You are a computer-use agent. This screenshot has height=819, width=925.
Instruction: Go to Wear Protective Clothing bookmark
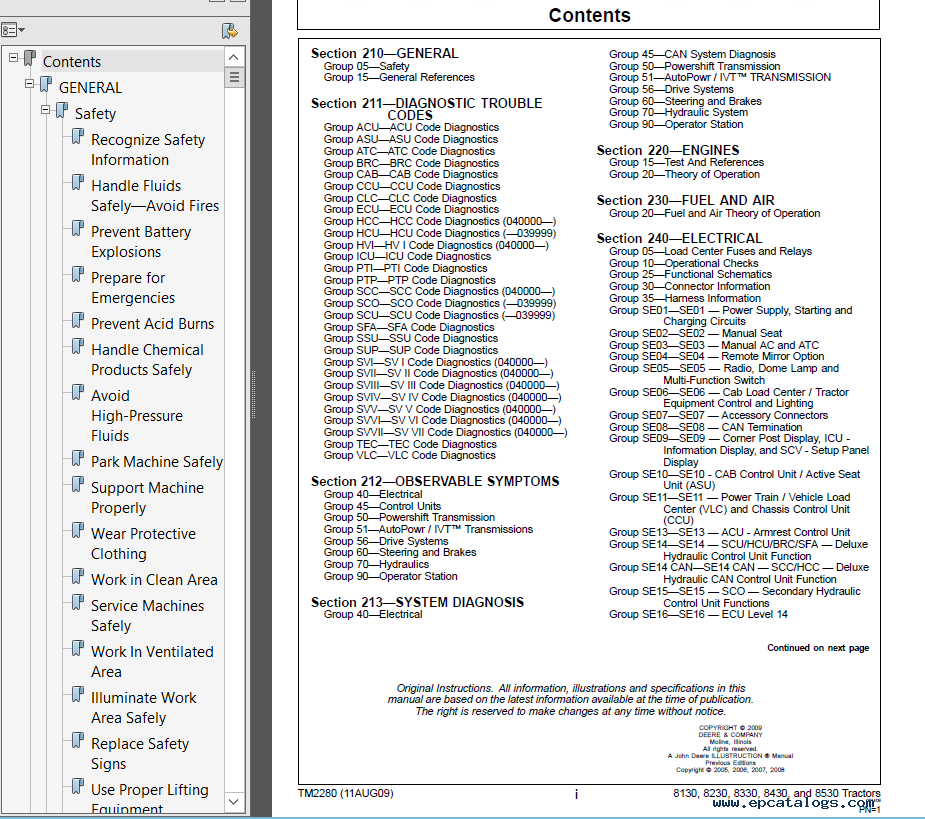143,544
